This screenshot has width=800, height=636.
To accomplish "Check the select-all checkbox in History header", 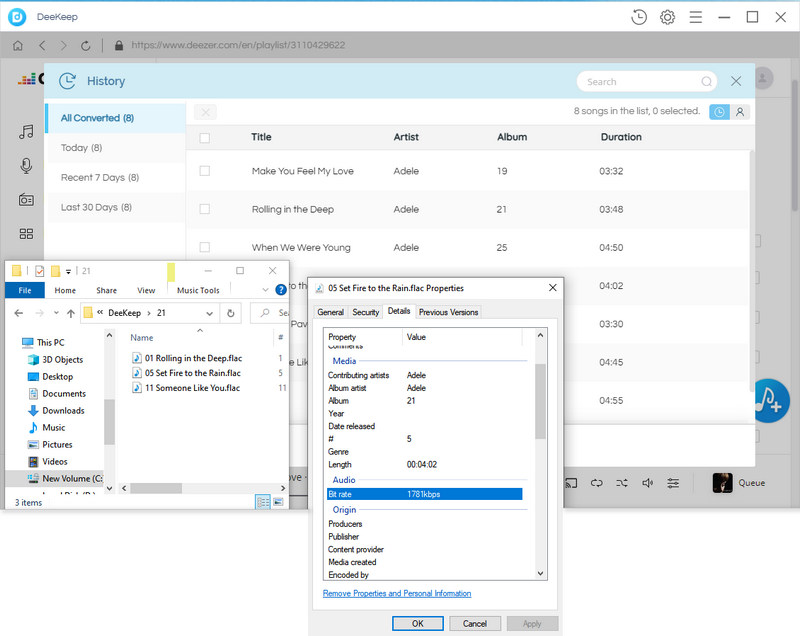I will tap(205, 138).
